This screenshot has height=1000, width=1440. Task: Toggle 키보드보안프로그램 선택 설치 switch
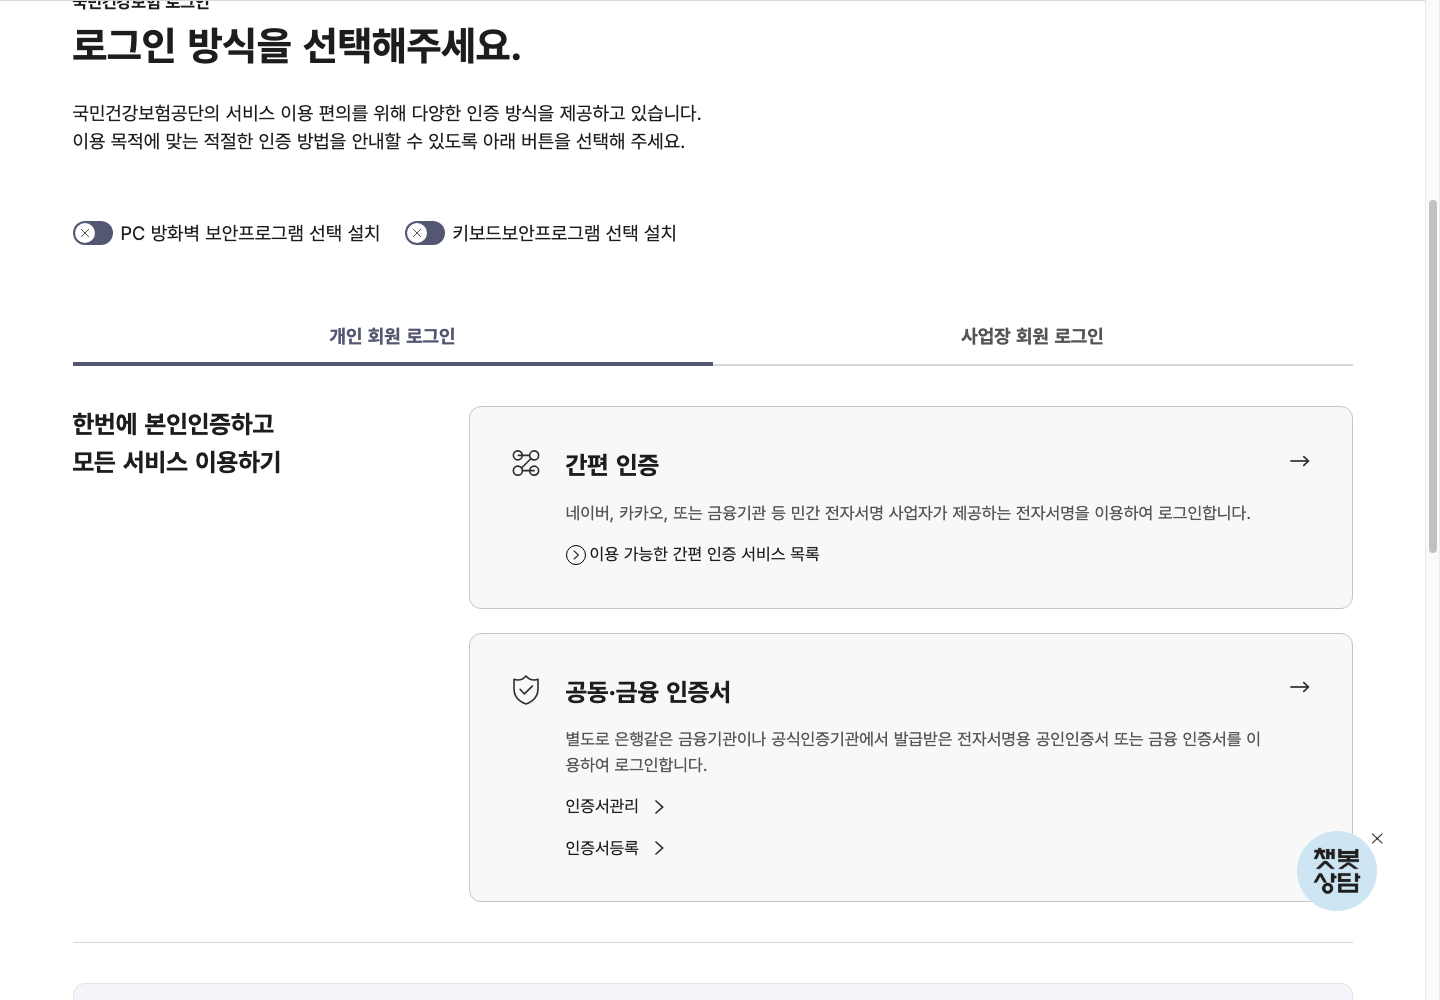pyautogui.click(x=425, y=233)
